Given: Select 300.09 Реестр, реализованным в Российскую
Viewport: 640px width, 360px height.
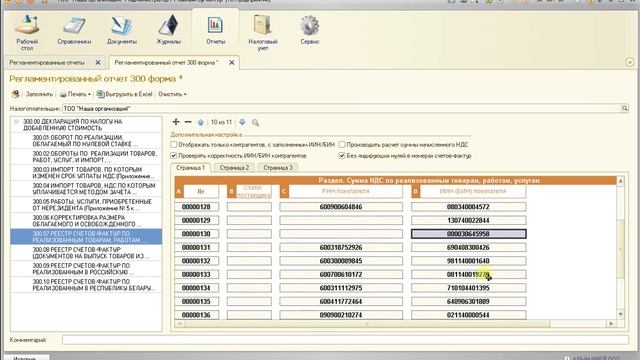Looking at the screenshot, I should coord(86,269).
